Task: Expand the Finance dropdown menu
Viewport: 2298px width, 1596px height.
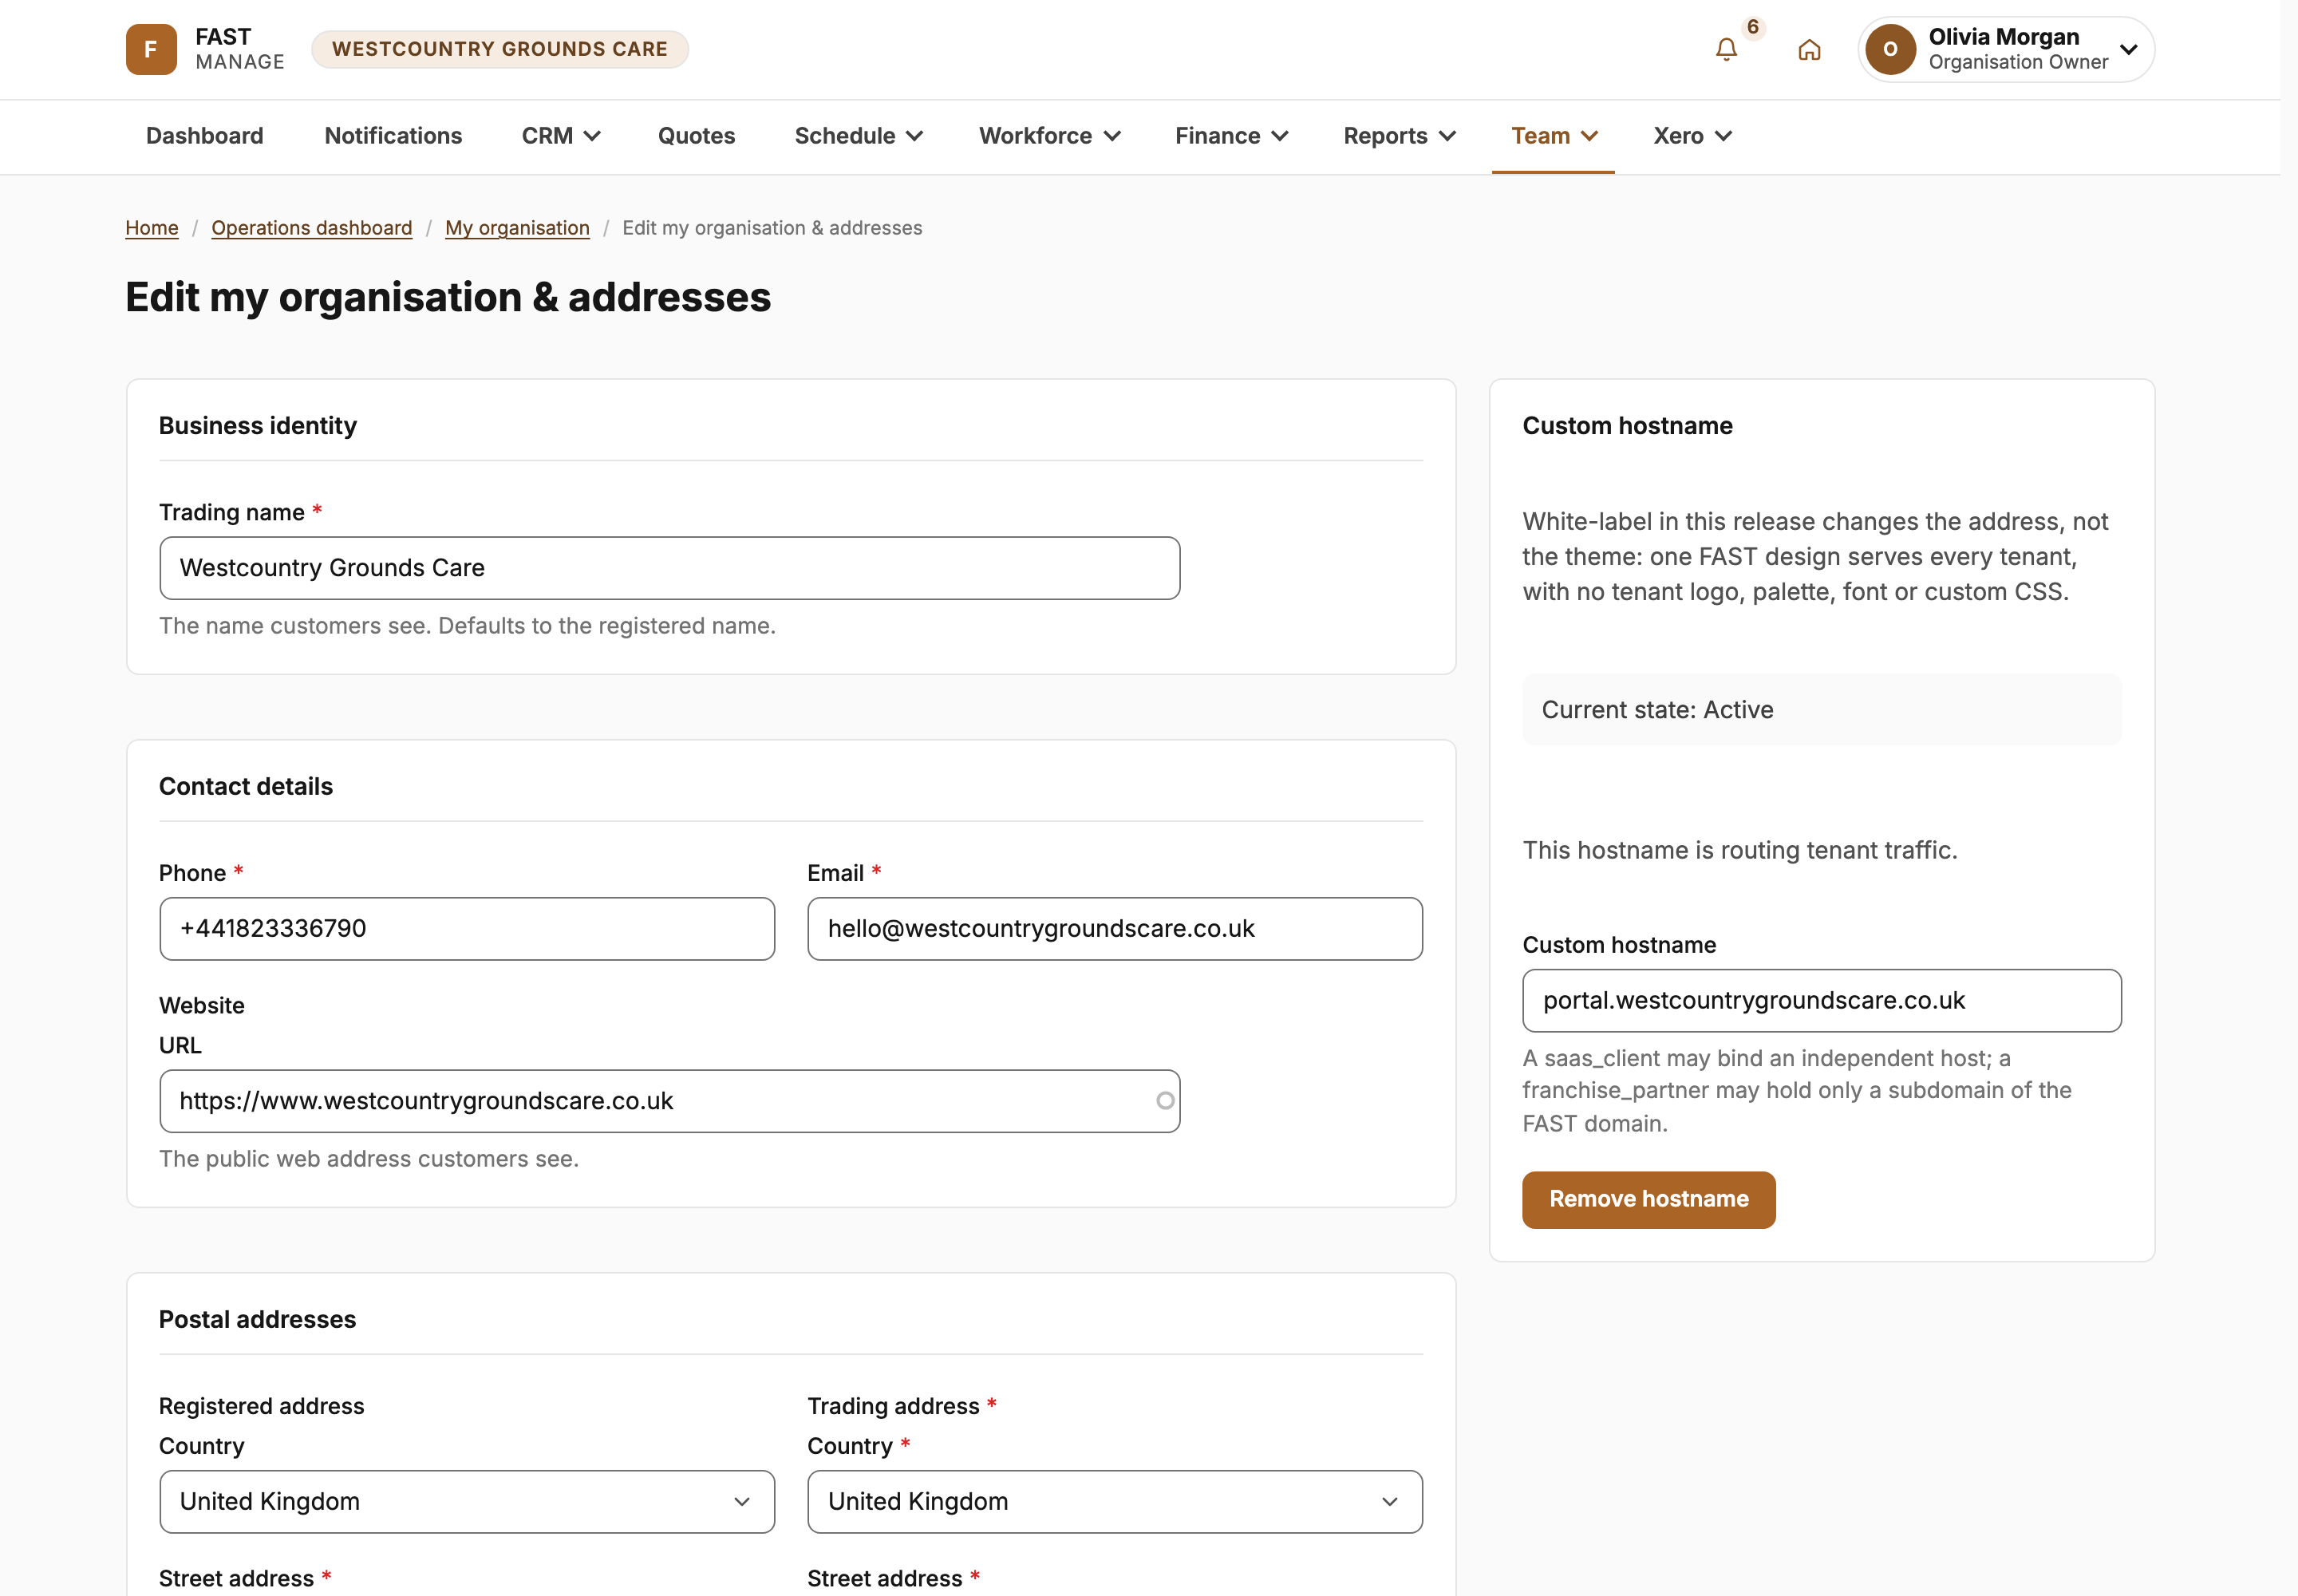Action: [x=1231, y=136]
